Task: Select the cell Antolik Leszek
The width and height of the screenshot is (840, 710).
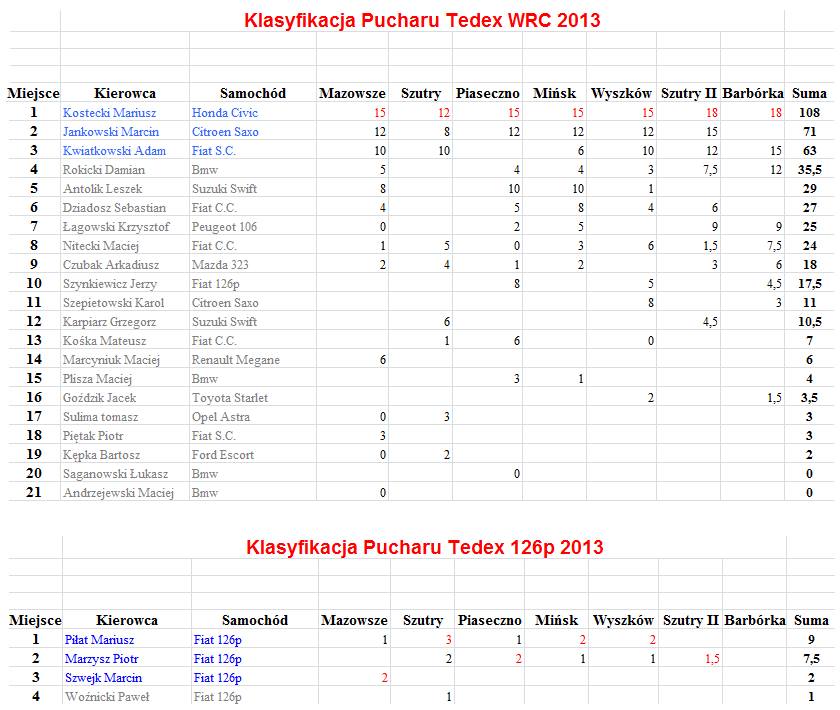Action: 102,189
